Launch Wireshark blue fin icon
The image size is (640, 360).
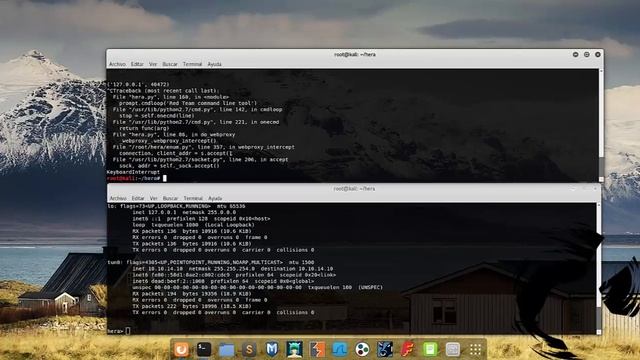(340, 349)
